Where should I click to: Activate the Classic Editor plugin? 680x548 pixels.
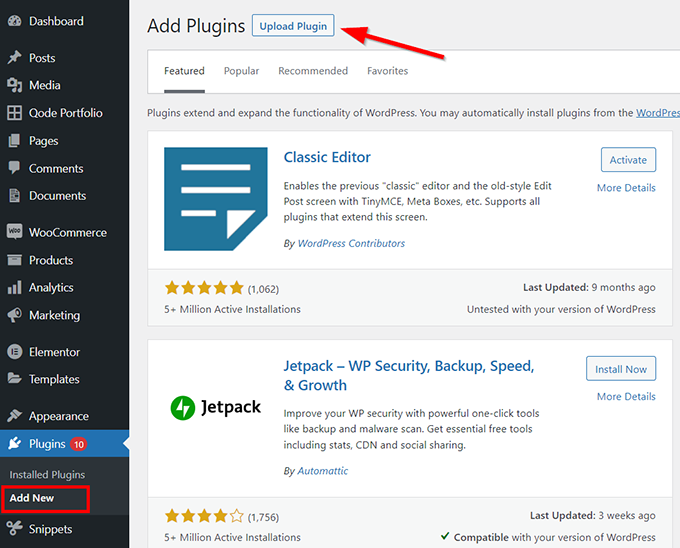click(x=628, y=160)
